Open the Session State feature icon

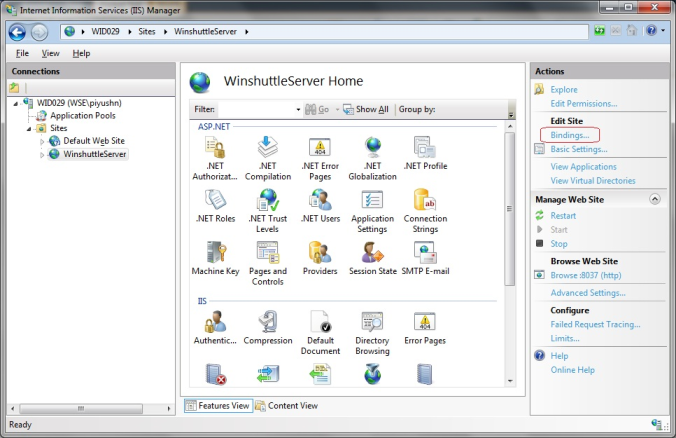[372, 258]
